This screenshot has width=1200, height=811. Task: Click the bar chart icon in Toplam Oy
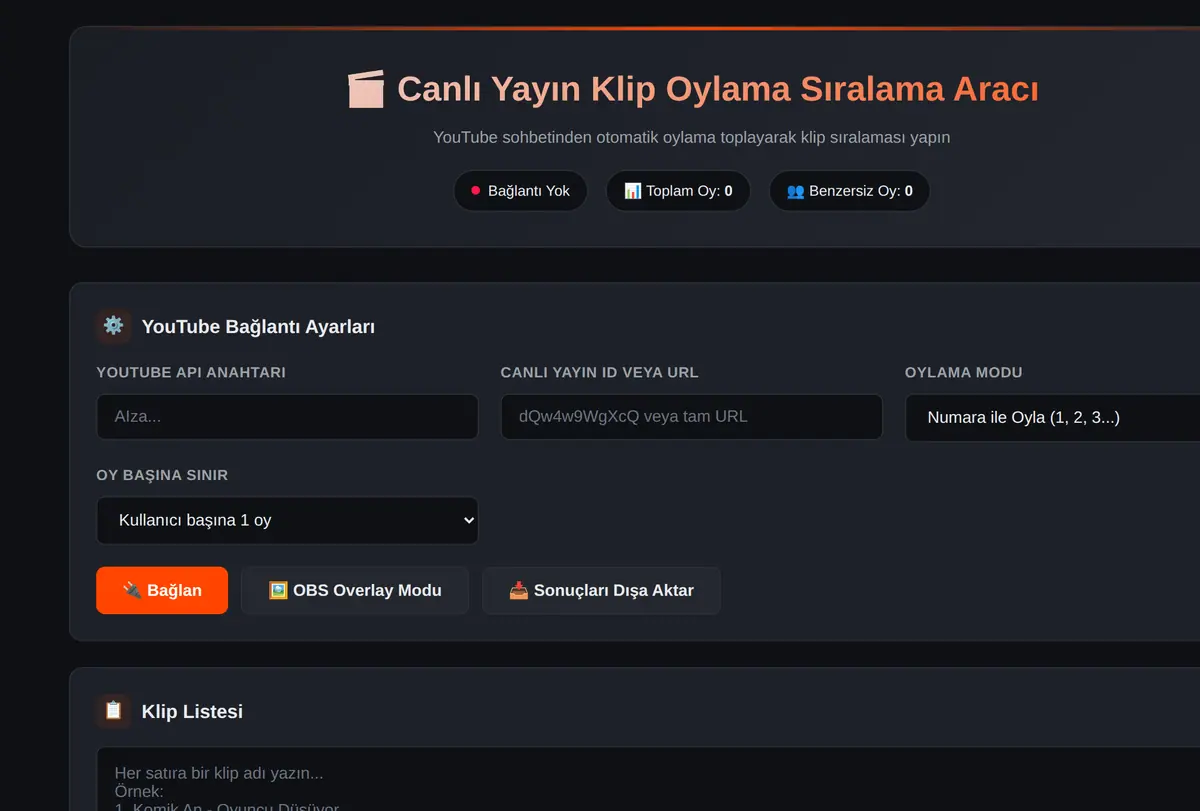tap(633, 191)
